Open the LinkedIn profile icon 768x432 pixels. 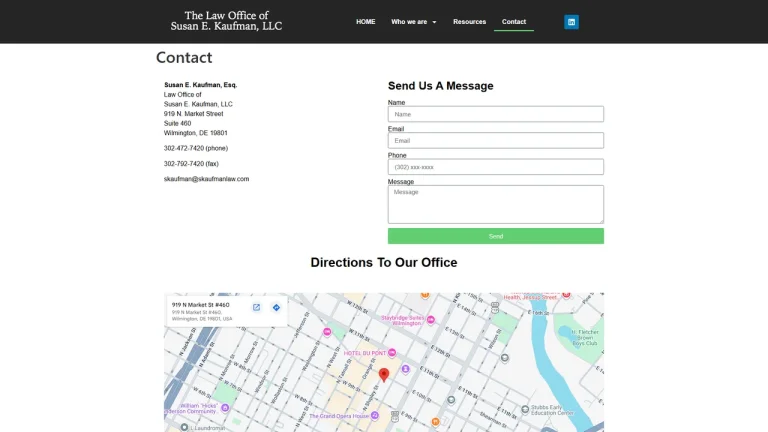pyautogui.click(x=571, y=22)
